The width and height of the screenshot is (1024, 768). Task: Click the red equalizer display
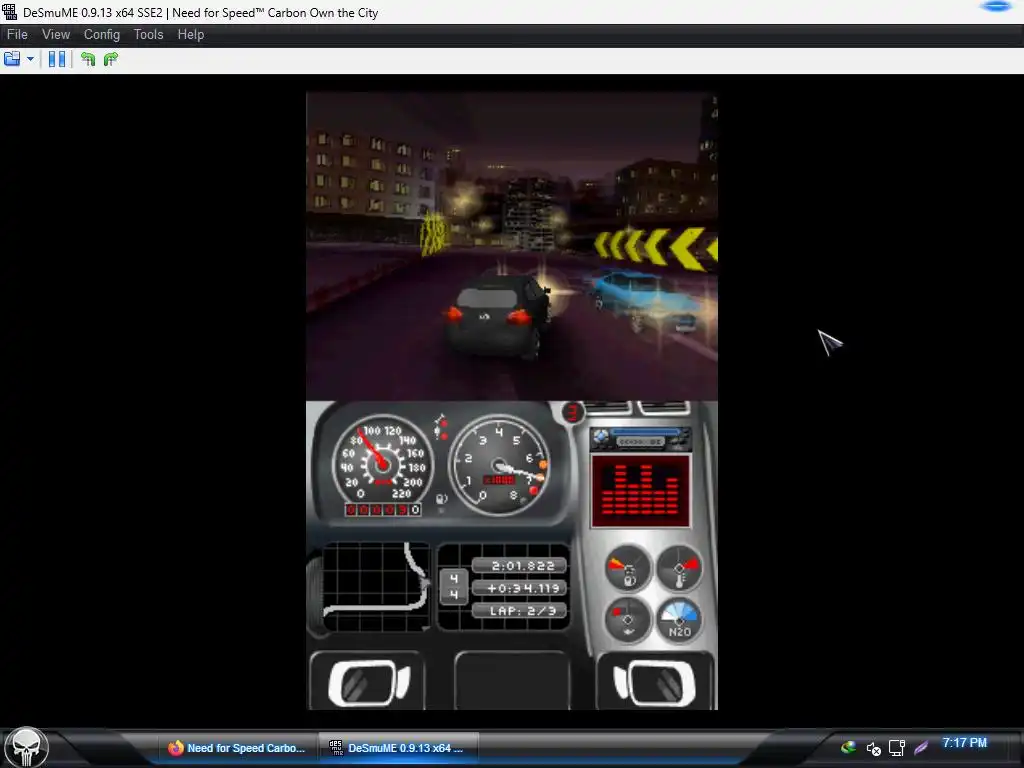(641, 491)
